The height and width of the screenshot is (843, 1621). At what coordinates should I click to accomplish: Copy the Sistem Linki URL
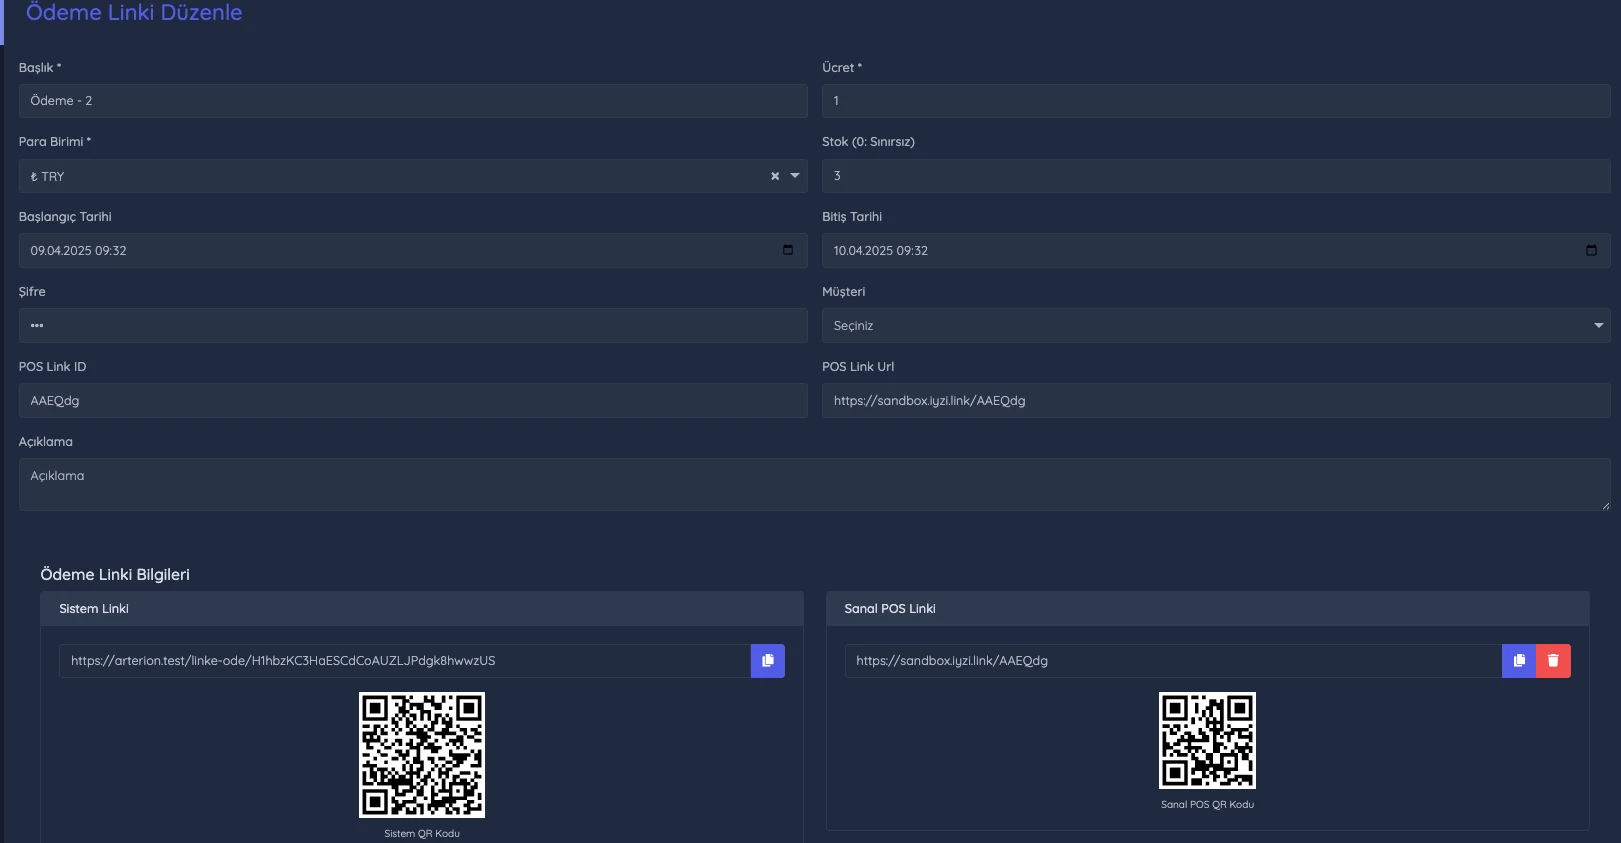(767, 661)
